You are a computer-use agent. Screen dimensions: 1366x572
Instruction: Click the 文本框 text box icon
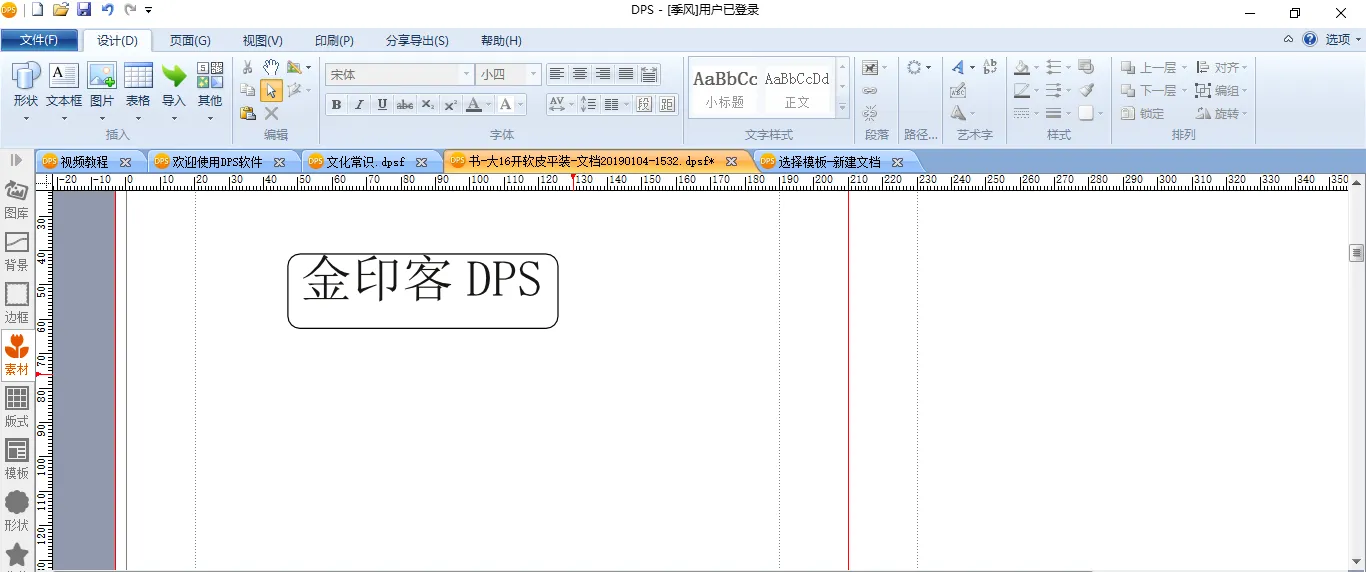[x=64, y=84]
